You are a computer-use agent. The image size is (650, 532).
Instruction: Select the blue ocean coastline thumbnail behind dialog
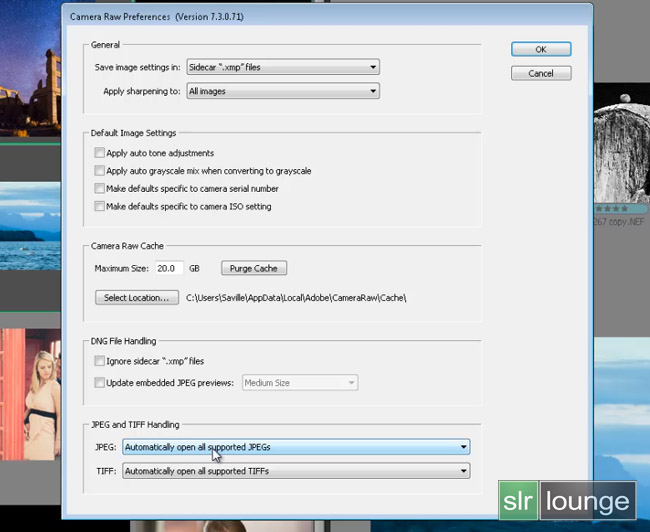point(30,226)
